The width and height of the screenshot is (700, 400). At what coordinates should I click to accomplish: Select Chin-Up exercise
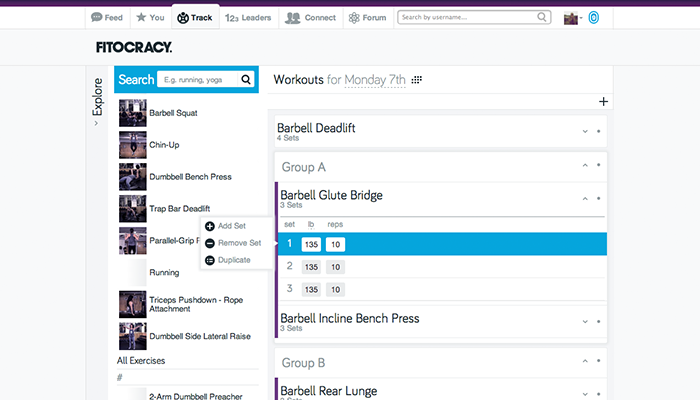164,145
